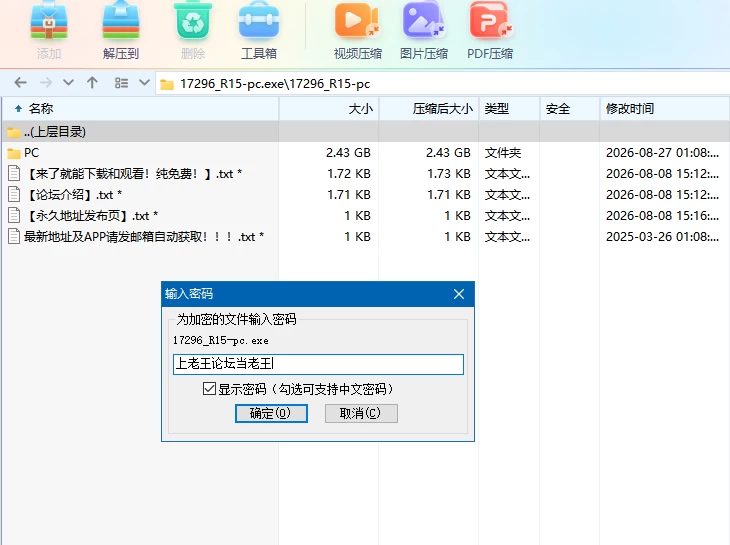
Task: Click the 2025-03-26 modified date cell
Action: [662, 236]
